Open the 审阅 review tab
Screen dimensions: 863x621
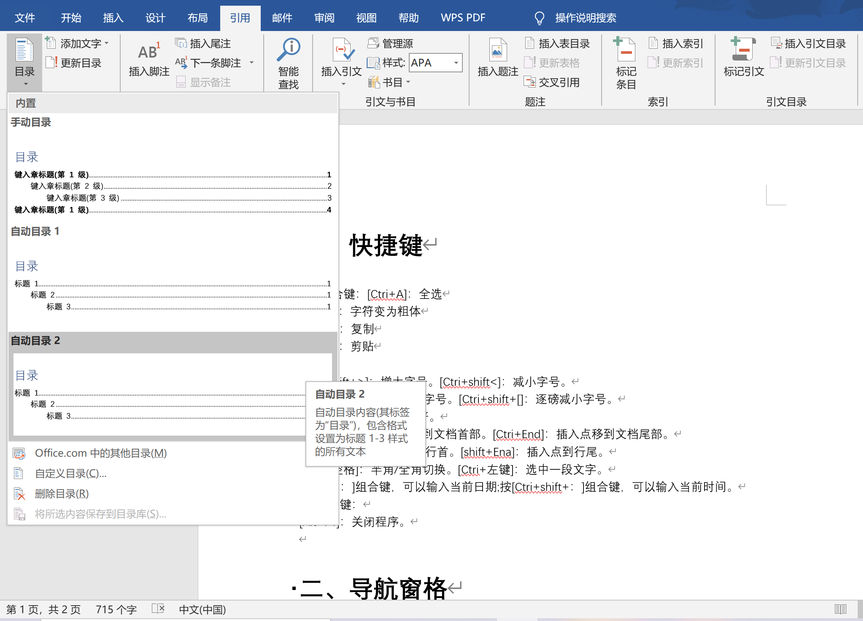(x=324, y=18)
